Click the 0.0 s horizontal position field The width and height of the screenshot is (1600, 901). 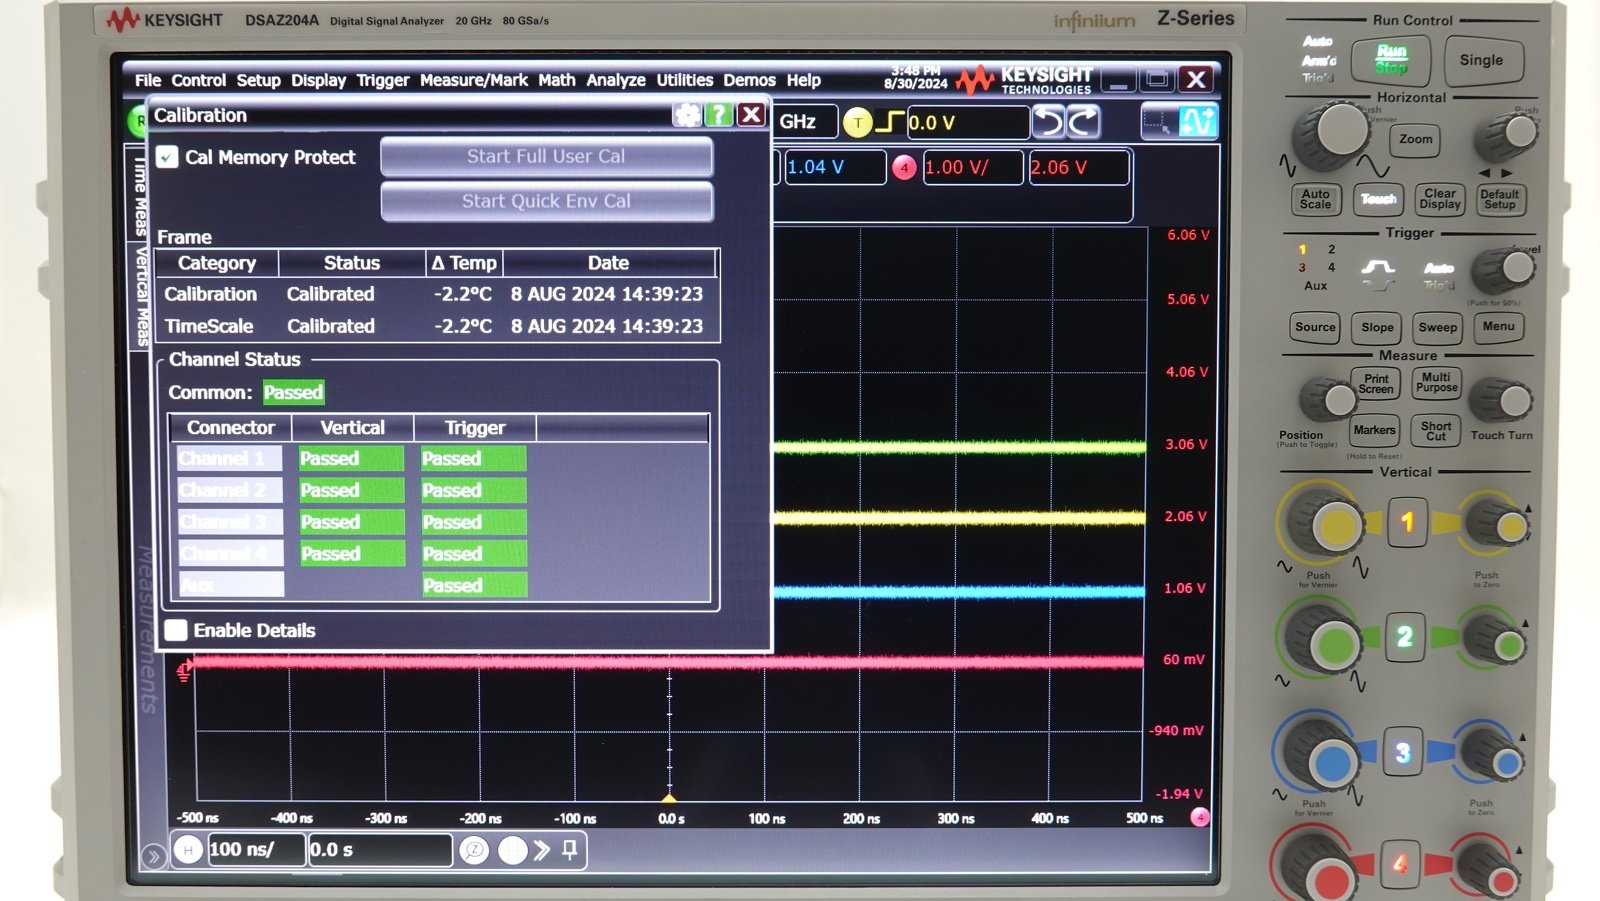[x=380, y=850]
